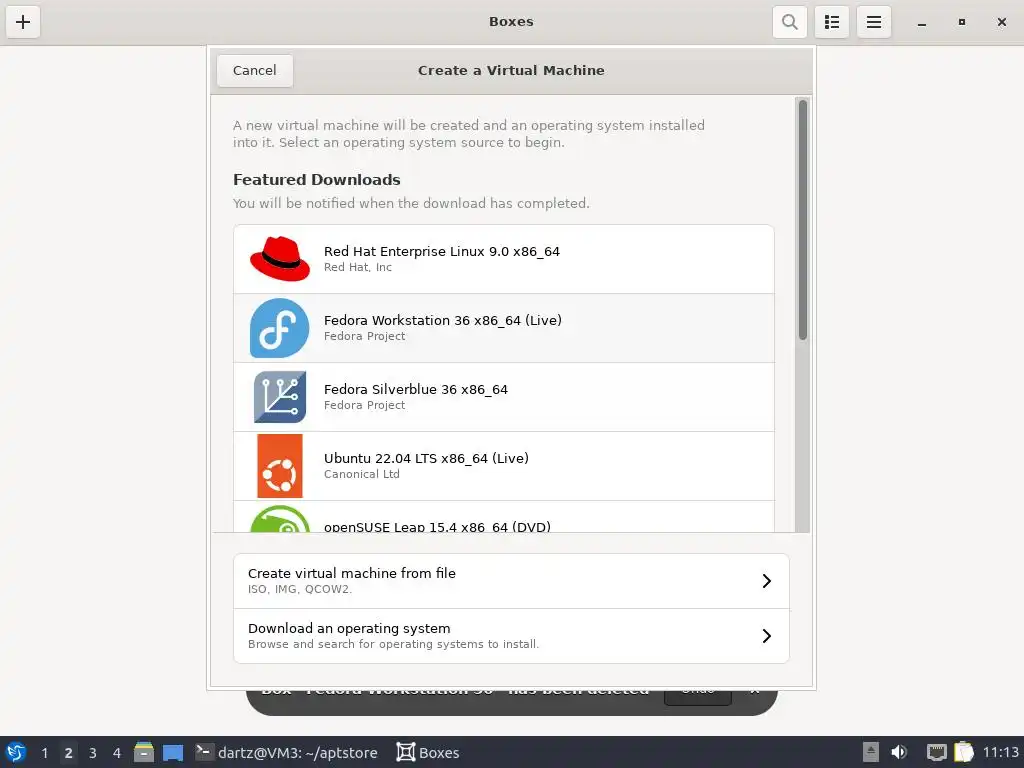Activate the Boxes taskbar entry
Viewport: 1024px width, 768px height.
[428, 752]
